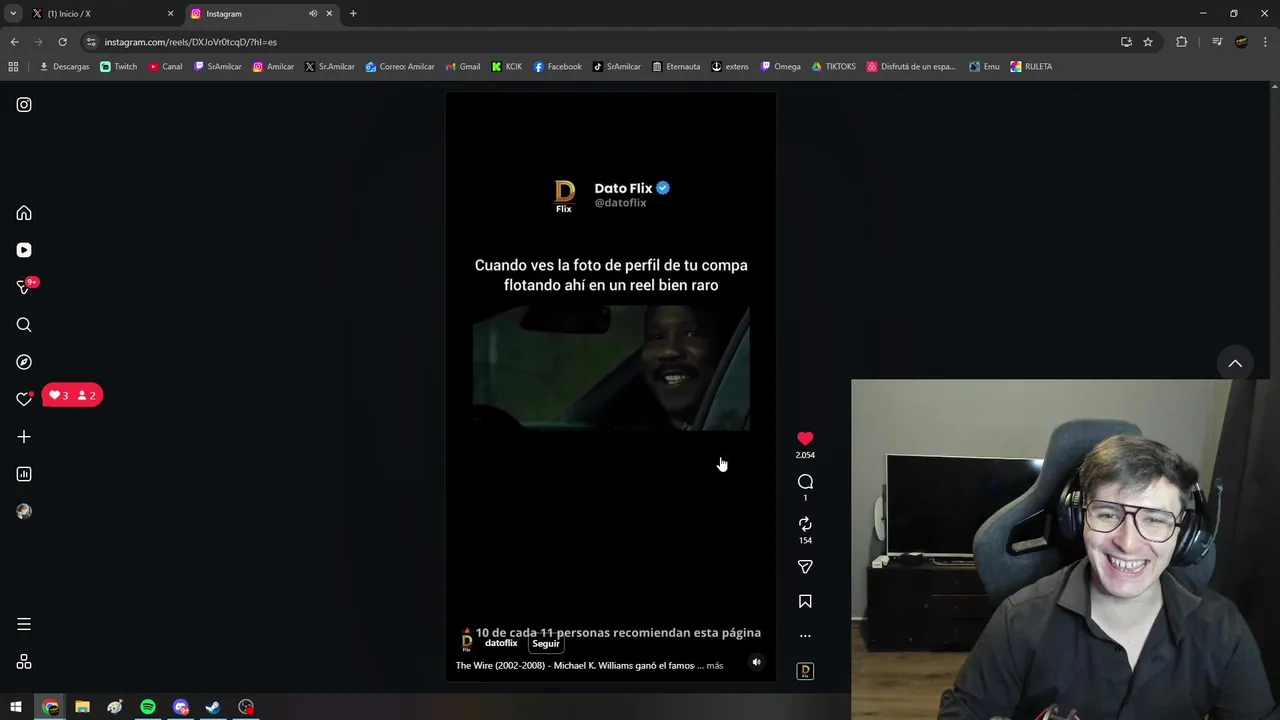Follow datoflix with Seguir button

pyautogui.click(x=546, y=644)
